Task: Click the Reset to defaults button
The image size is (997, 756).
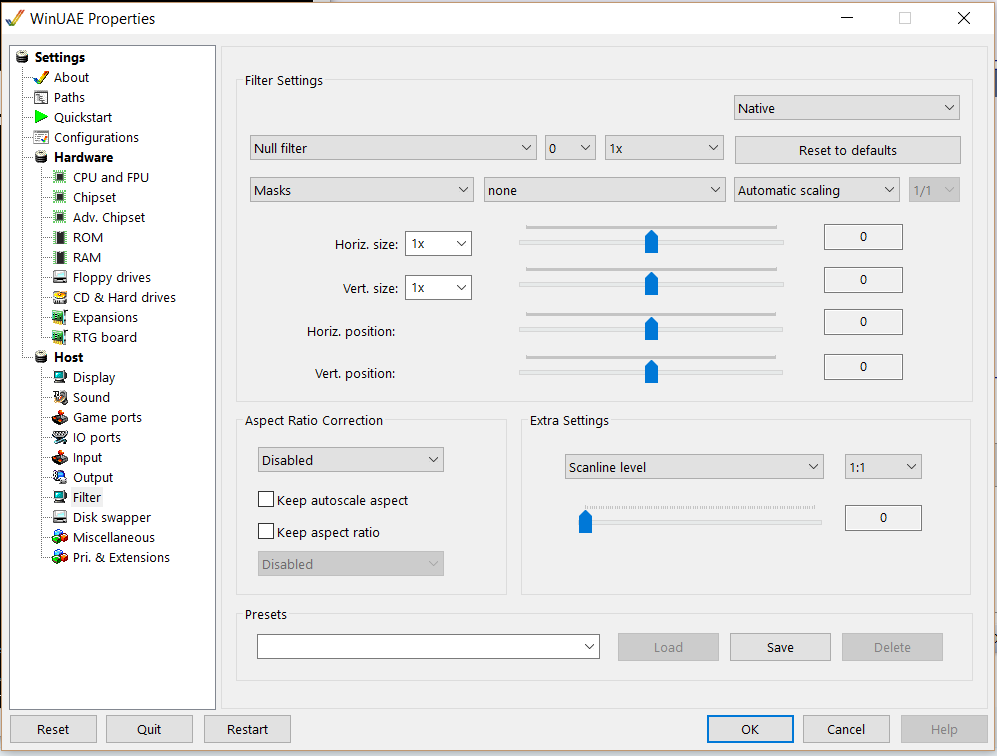Action: pos(847,150)
